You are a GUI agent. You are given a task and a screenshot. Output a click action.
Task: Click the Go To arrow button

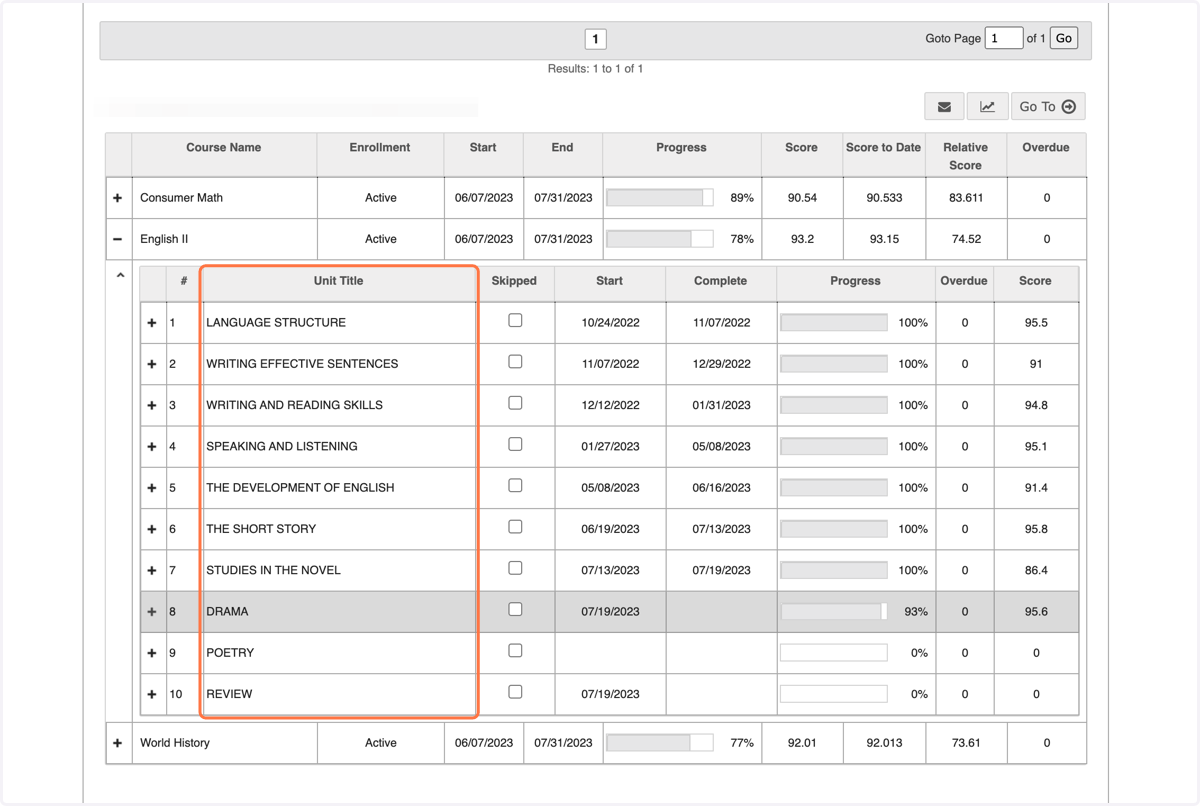click(1047, 106)
